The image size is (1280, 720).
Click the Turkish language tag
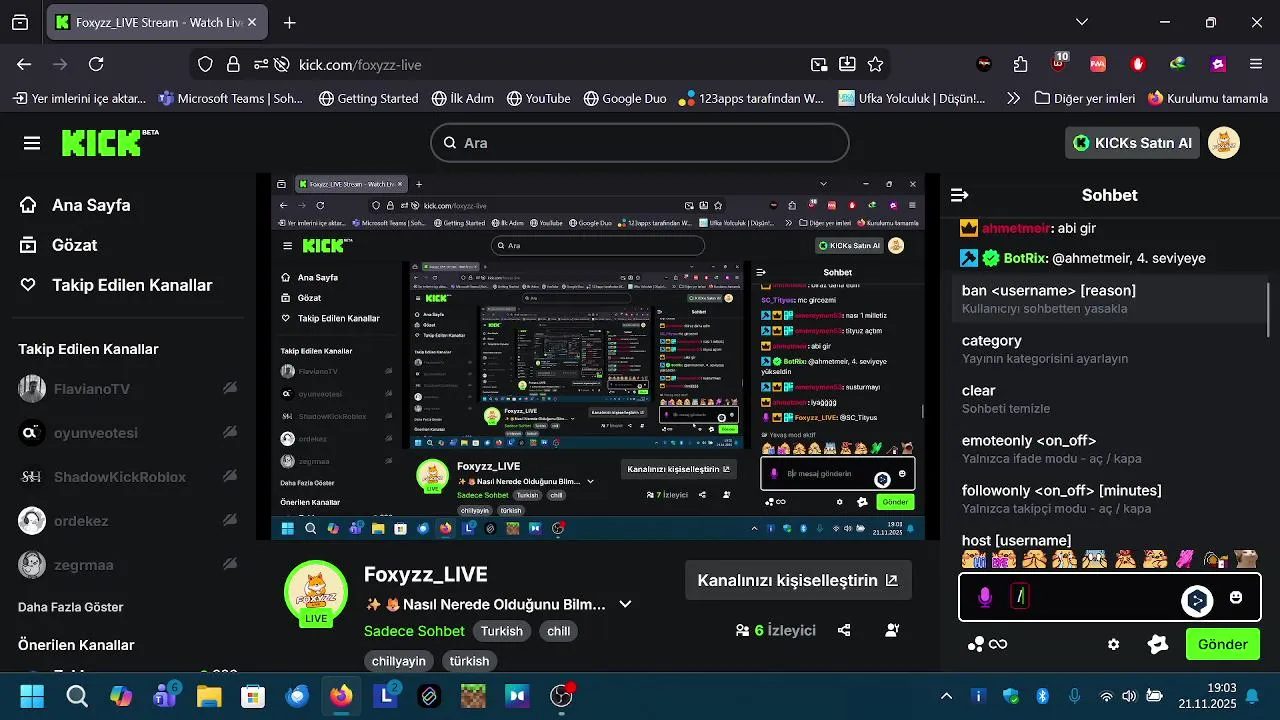coord(502,631)
